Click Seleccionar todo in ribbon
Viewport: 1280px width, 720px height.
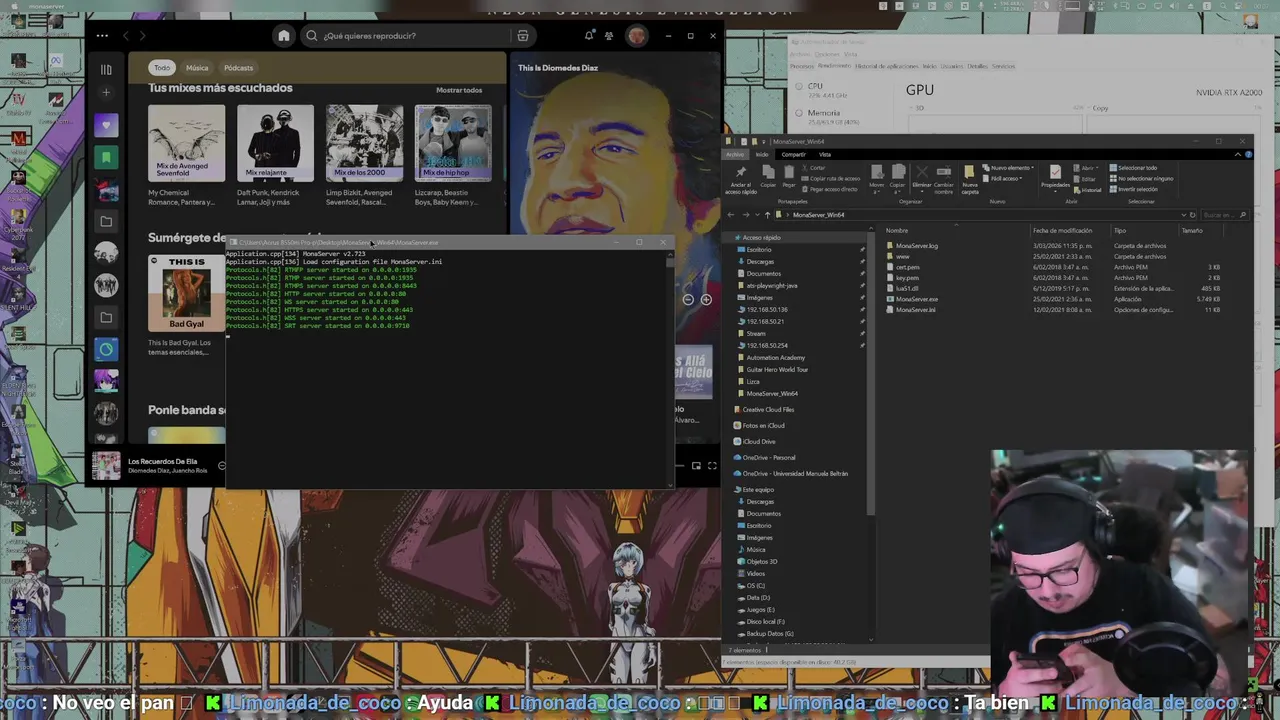[1133, 168]
